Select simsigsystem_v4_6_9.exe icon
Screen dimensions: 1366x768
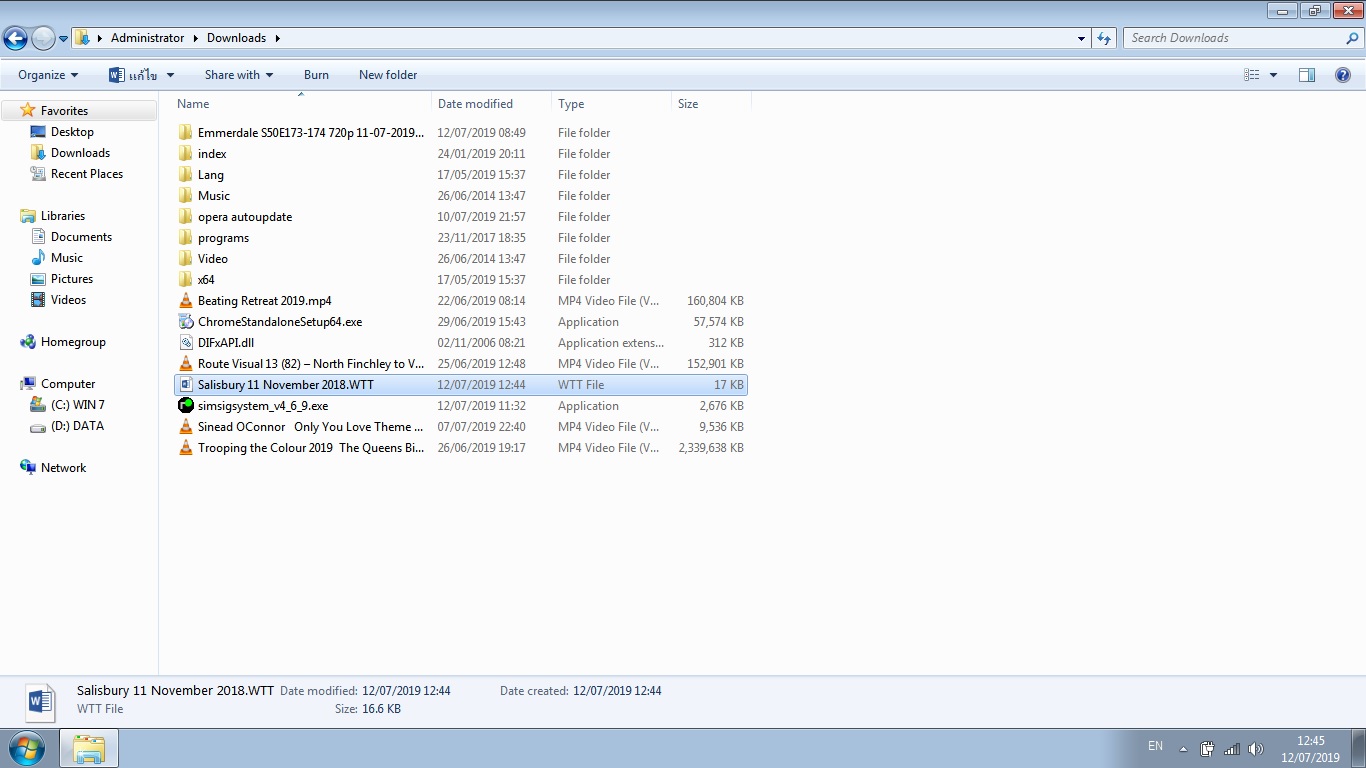coord(186,406)
